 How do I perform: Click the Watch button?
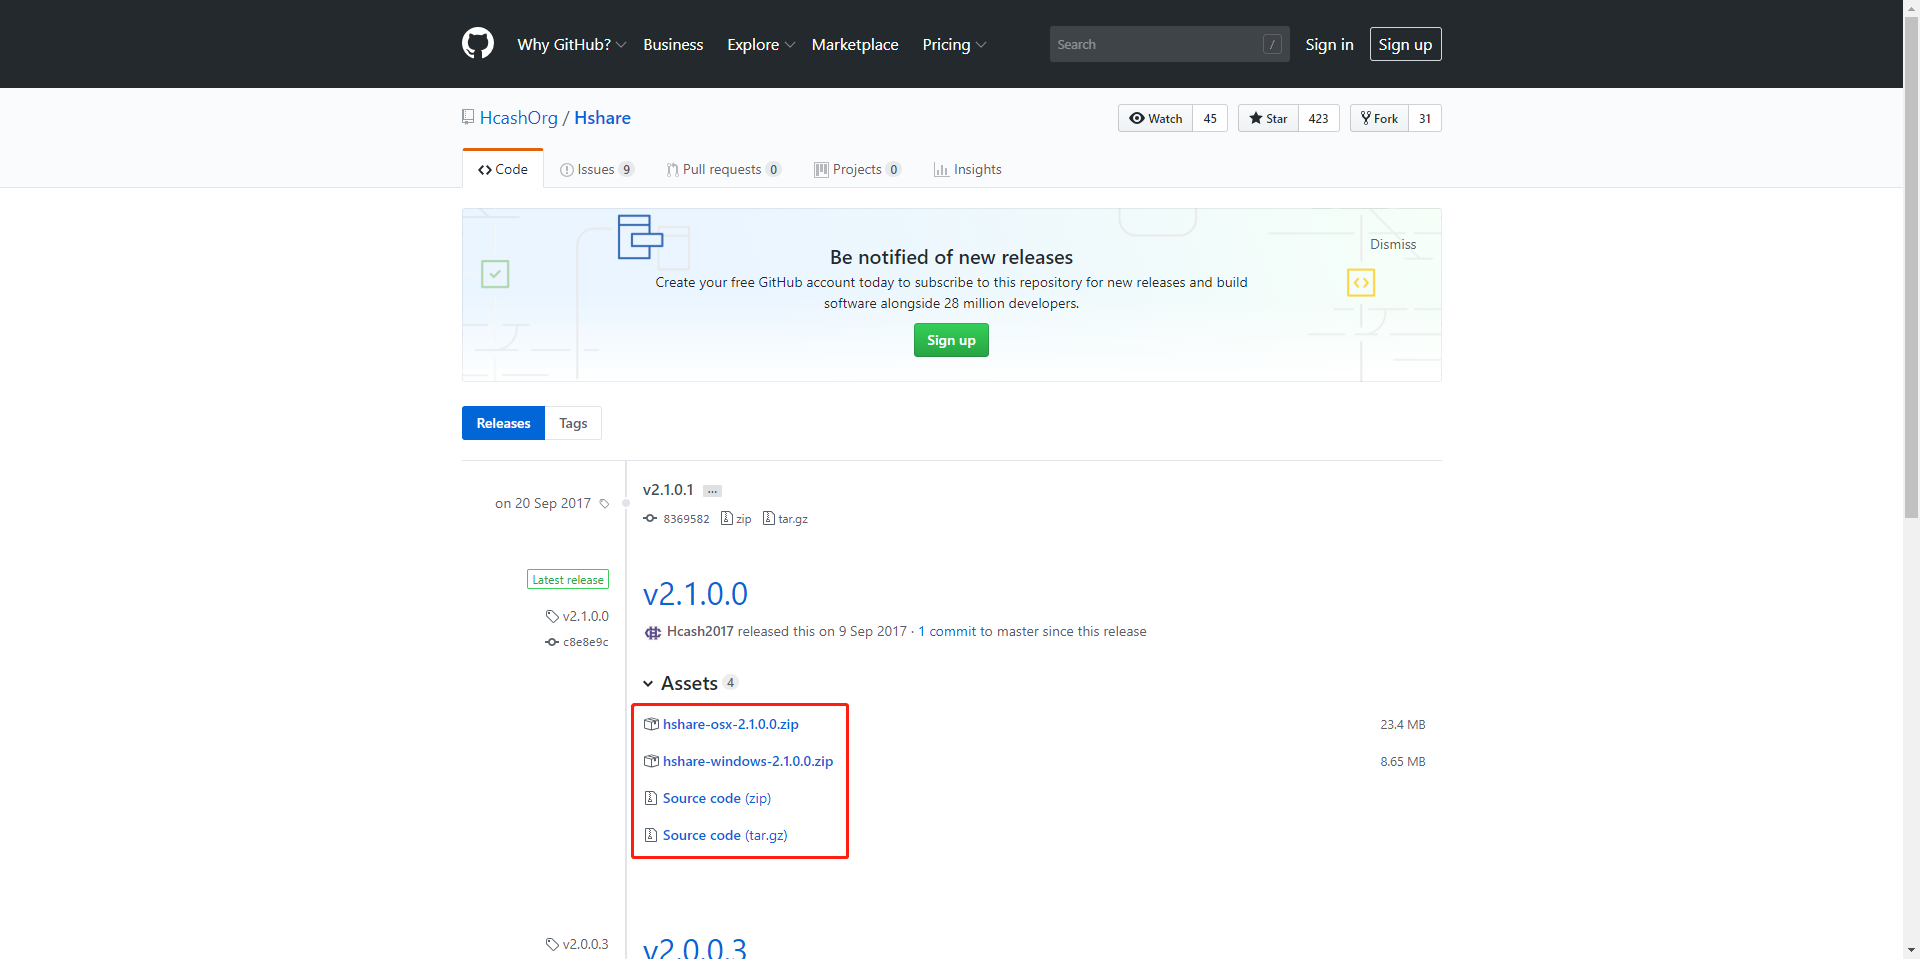1155,118
